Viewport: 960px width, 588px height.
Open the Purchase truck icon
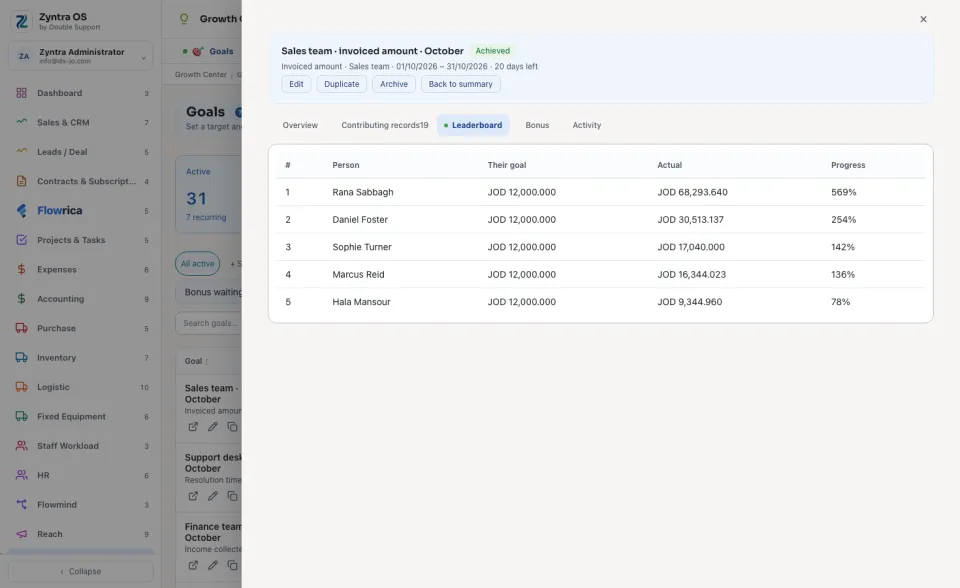pyautogui.click(x=21, y=328)
